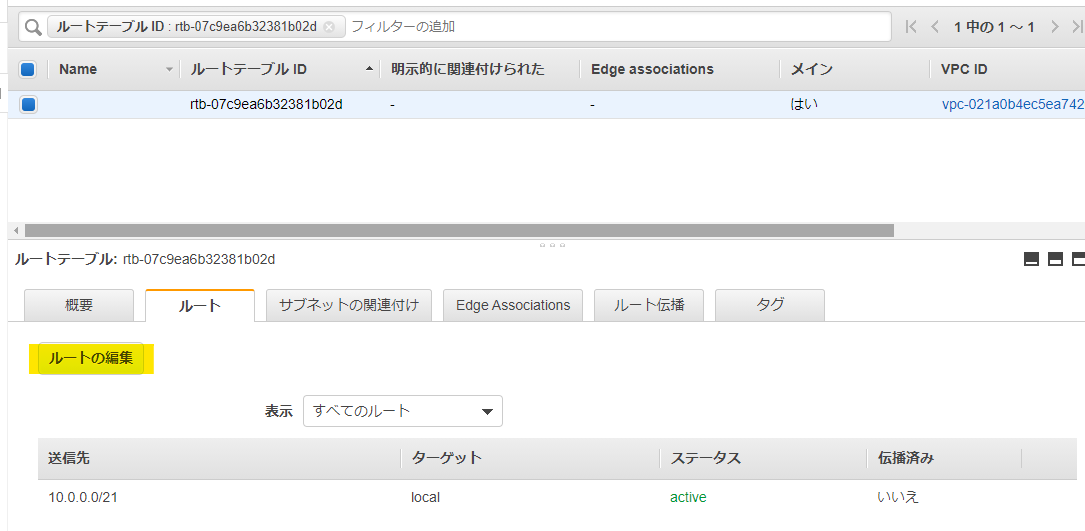Toggle checkbox for rtb-07c9ea6b32381b02d row
The image size is (1085, 531).
pos(28,105)
